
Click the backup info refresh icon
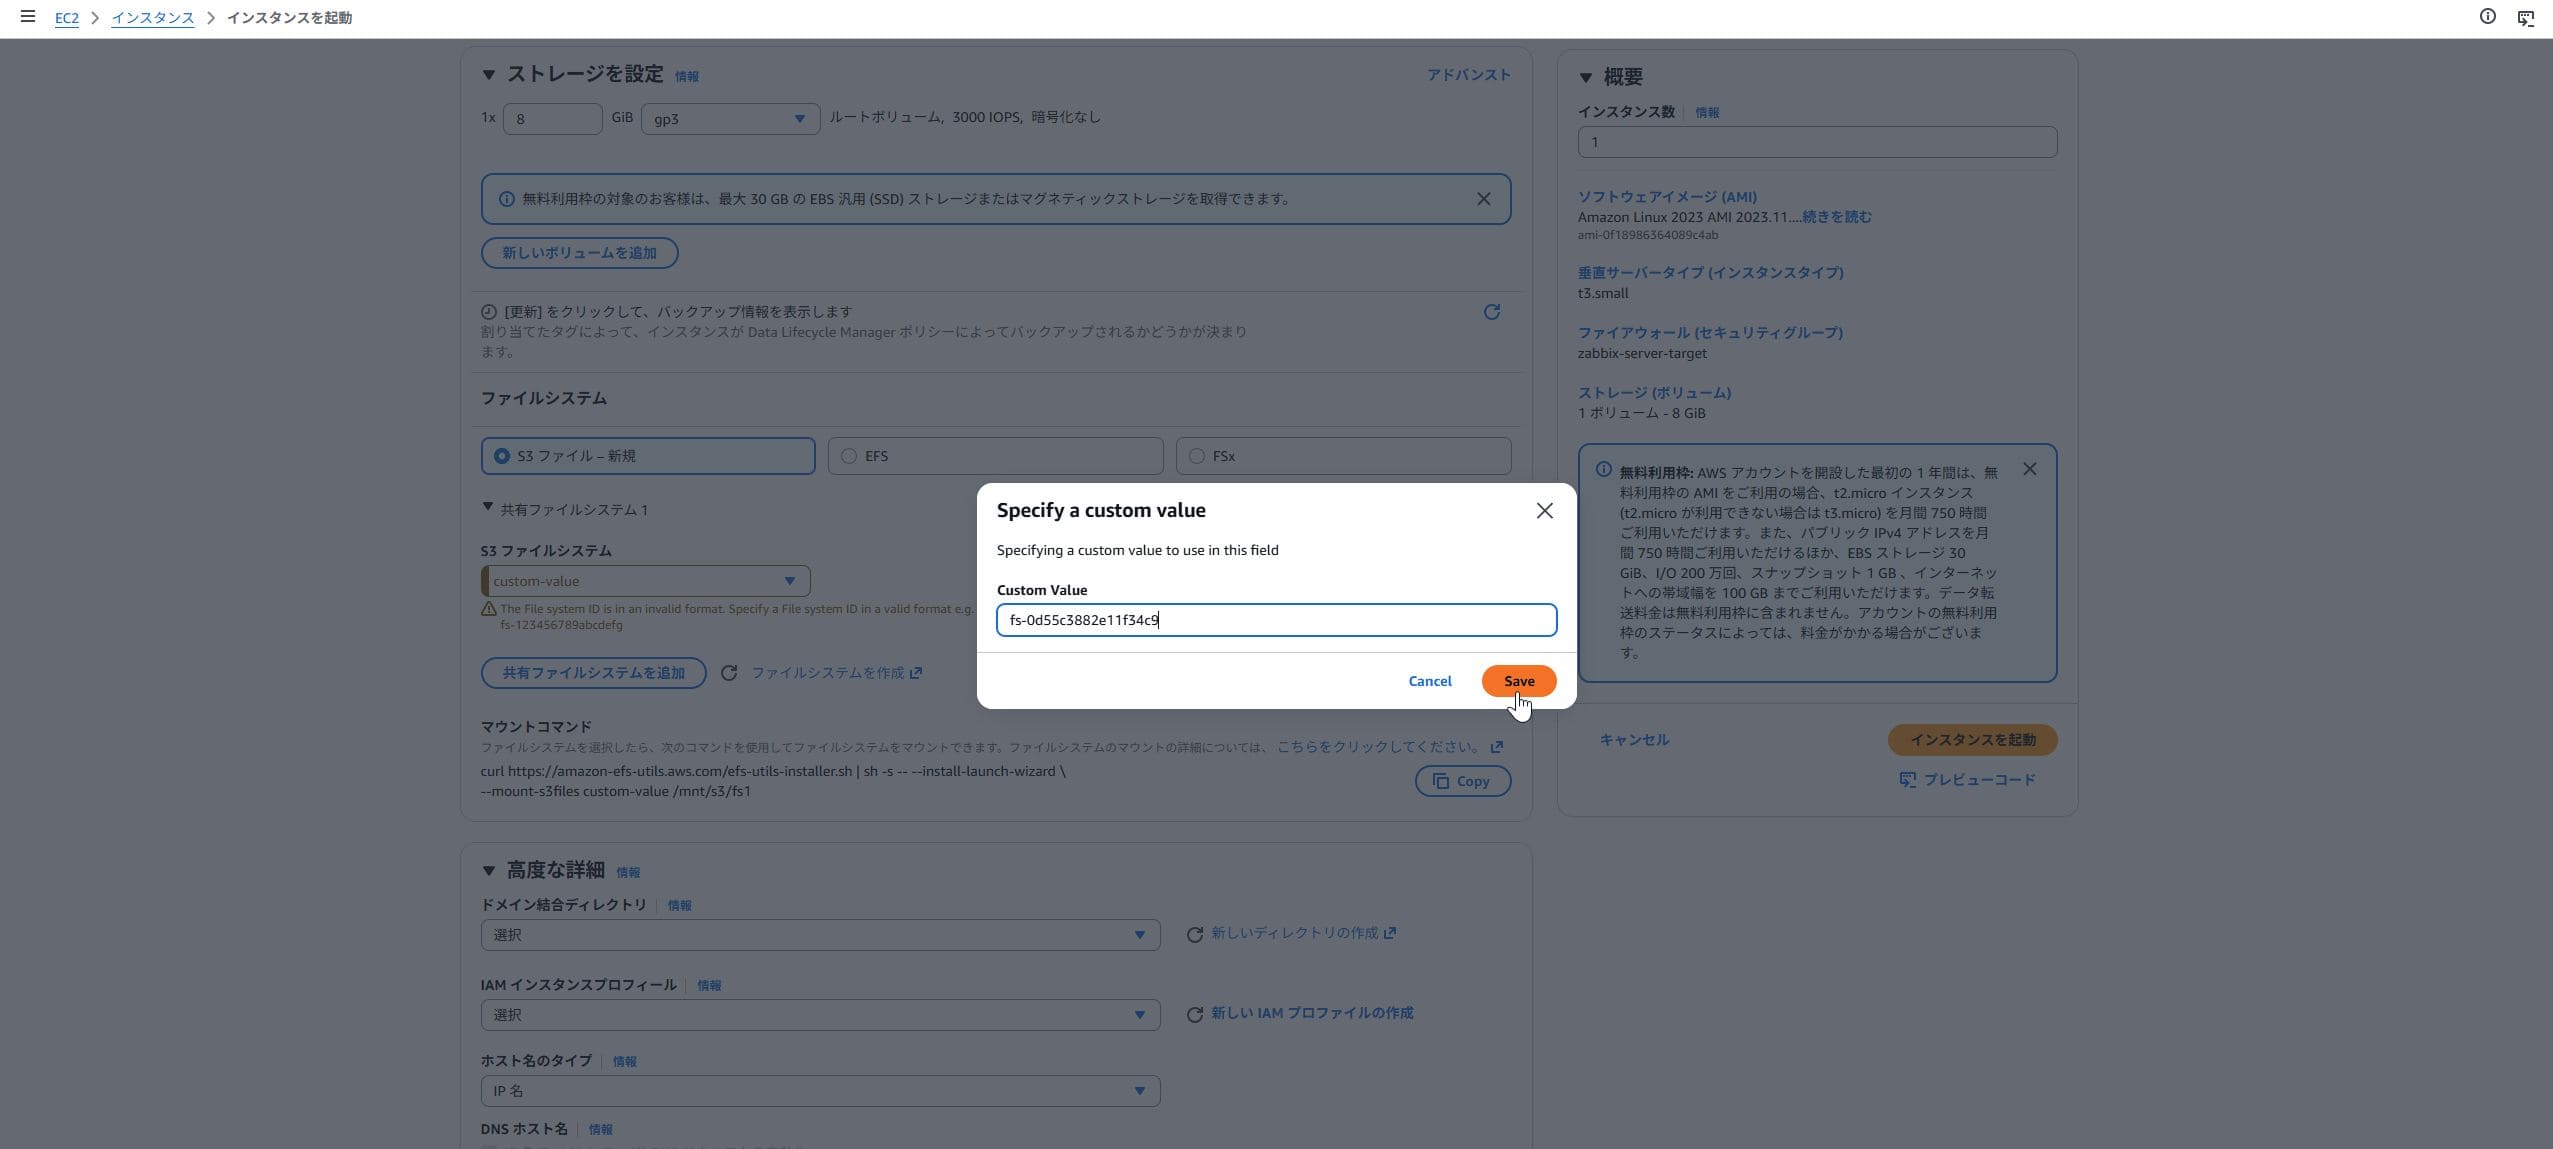coord(1491,312)
